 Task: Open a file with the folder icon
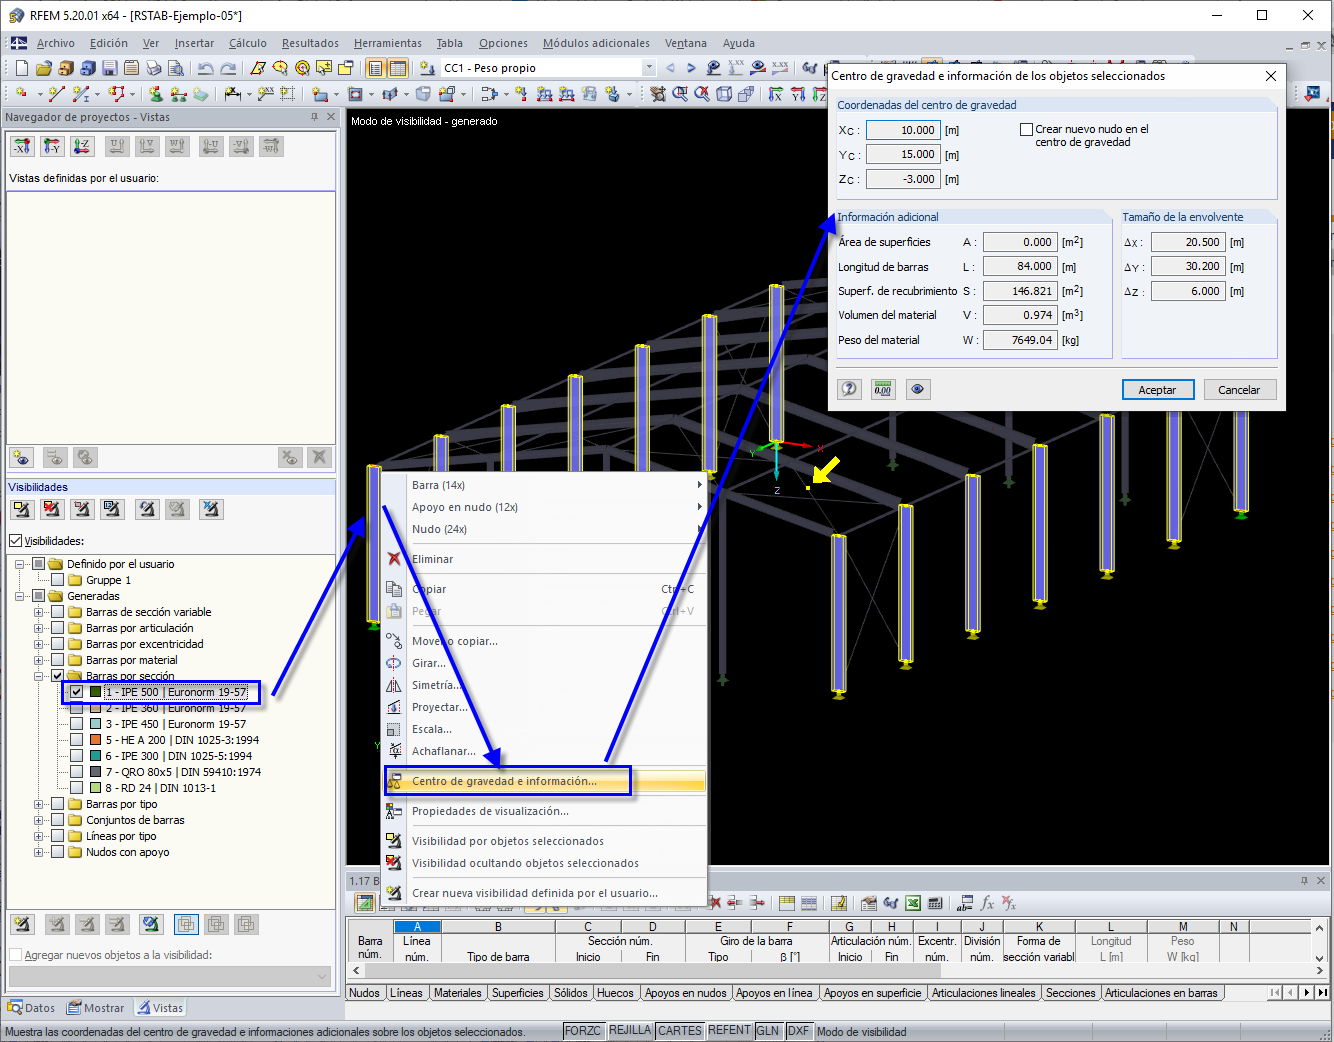point(44,68)
